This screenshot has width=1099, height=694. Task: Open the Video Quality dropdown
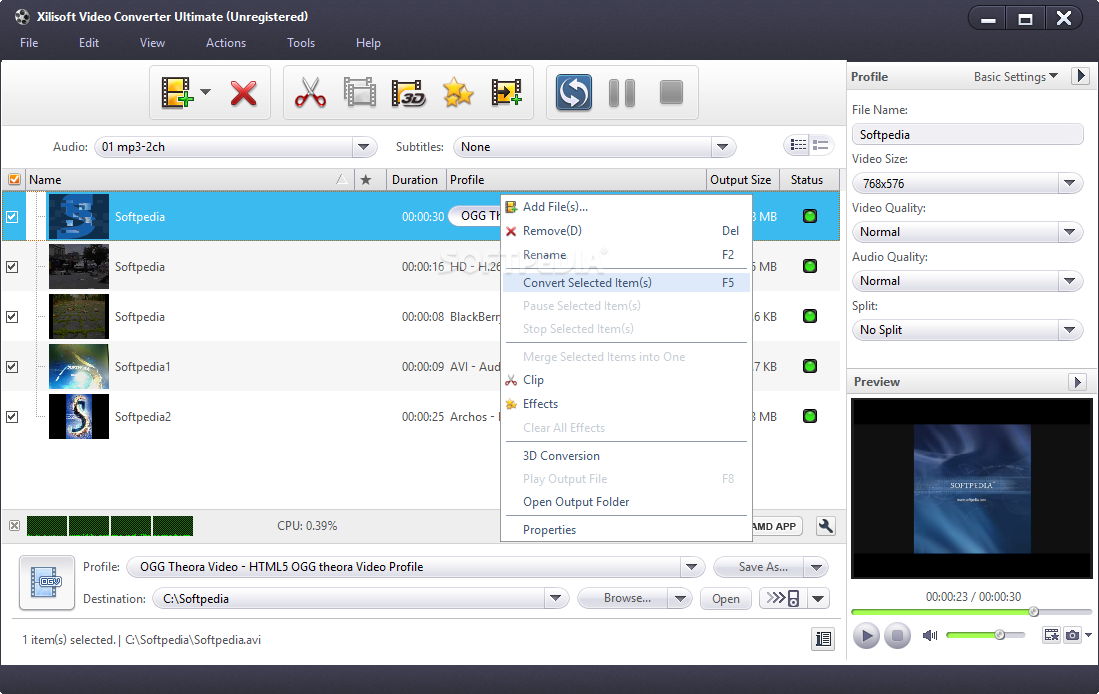1069,231
